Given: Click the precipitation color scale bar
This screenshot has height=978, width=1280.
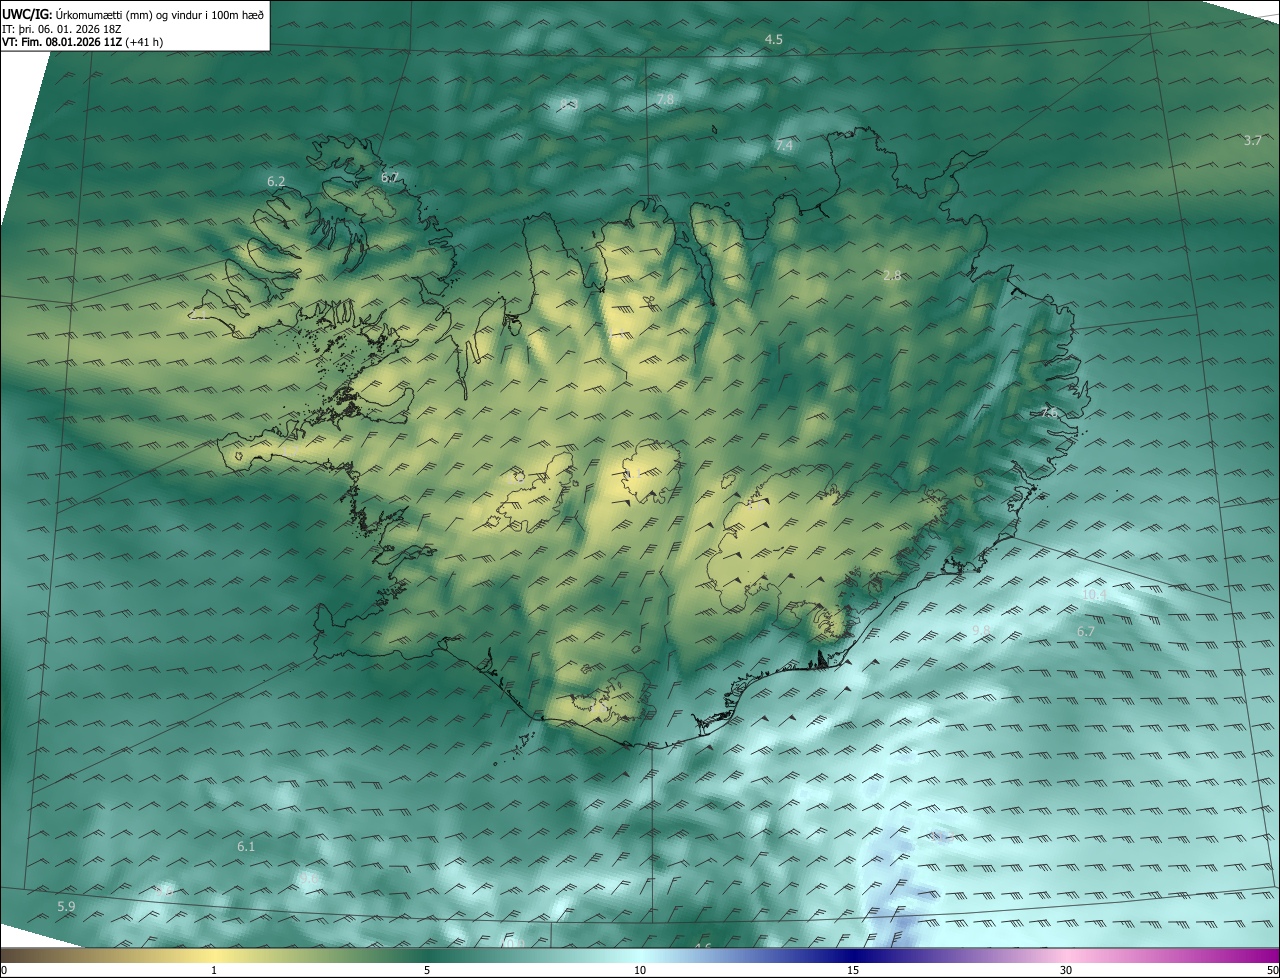Looking at the screenshot, I should (640, 956).
